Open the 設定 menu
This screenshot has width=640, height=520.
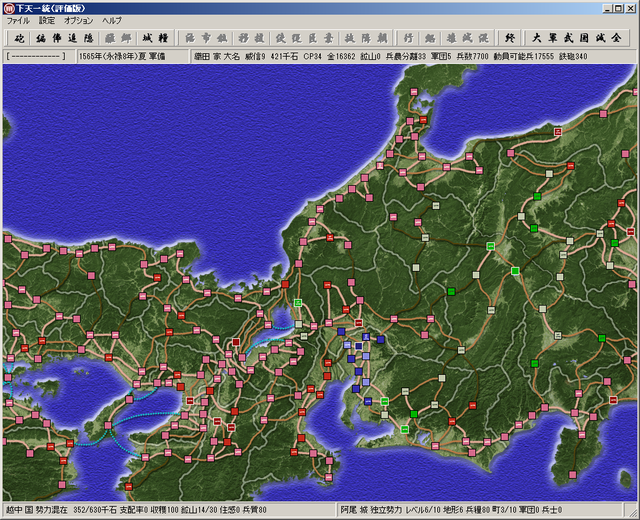coord(47,20)
